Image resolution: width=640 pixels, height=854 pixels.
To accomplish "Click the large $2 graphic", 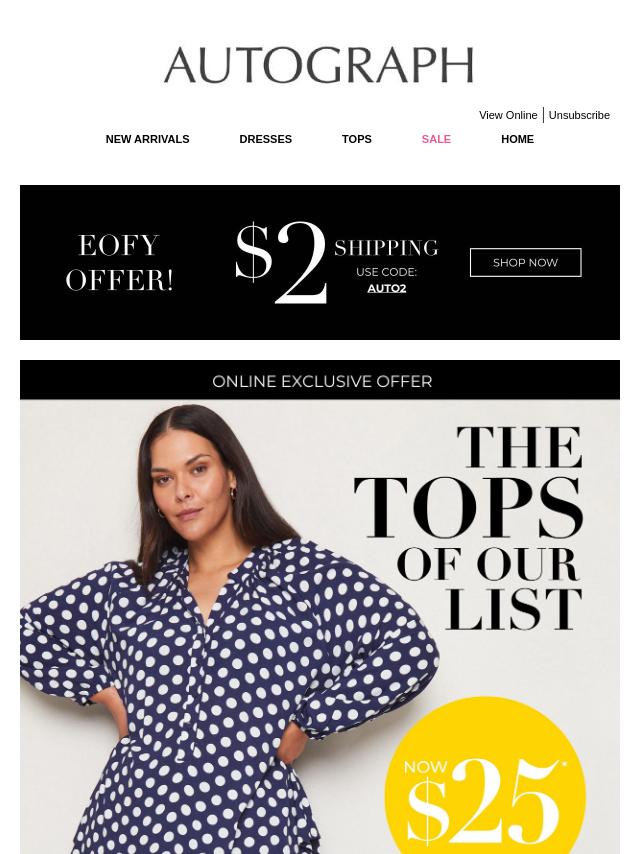I will (x=281, y=262).
